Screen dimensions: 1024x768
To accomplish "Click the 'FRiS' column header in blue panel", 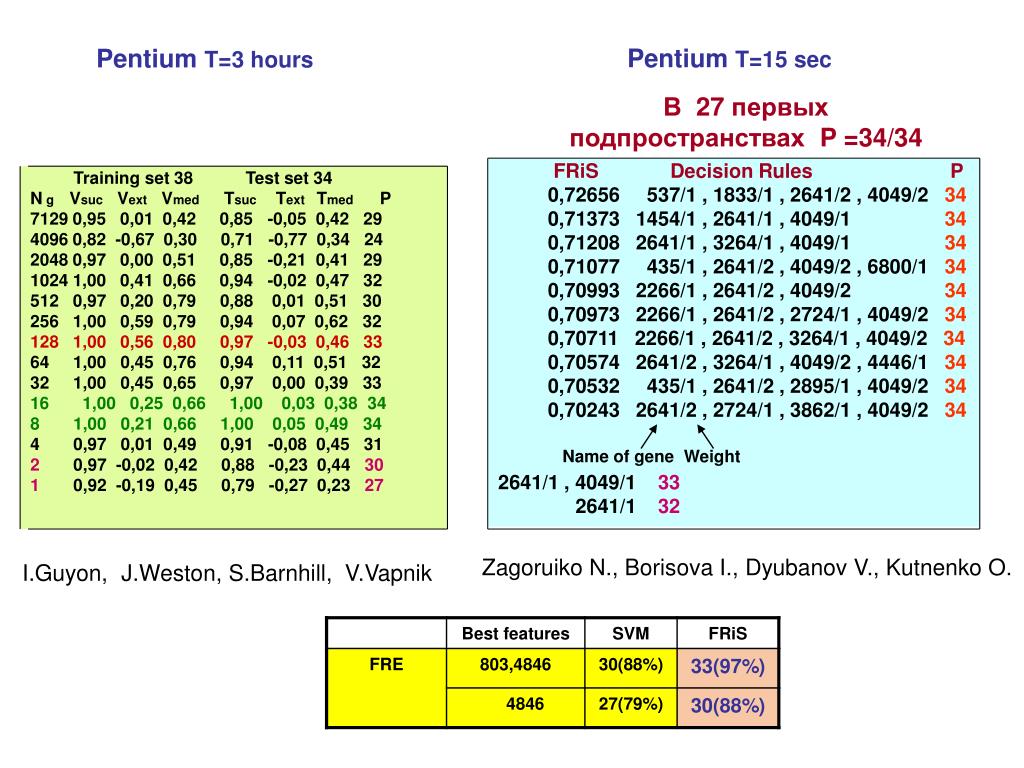I will click(575, 171).
